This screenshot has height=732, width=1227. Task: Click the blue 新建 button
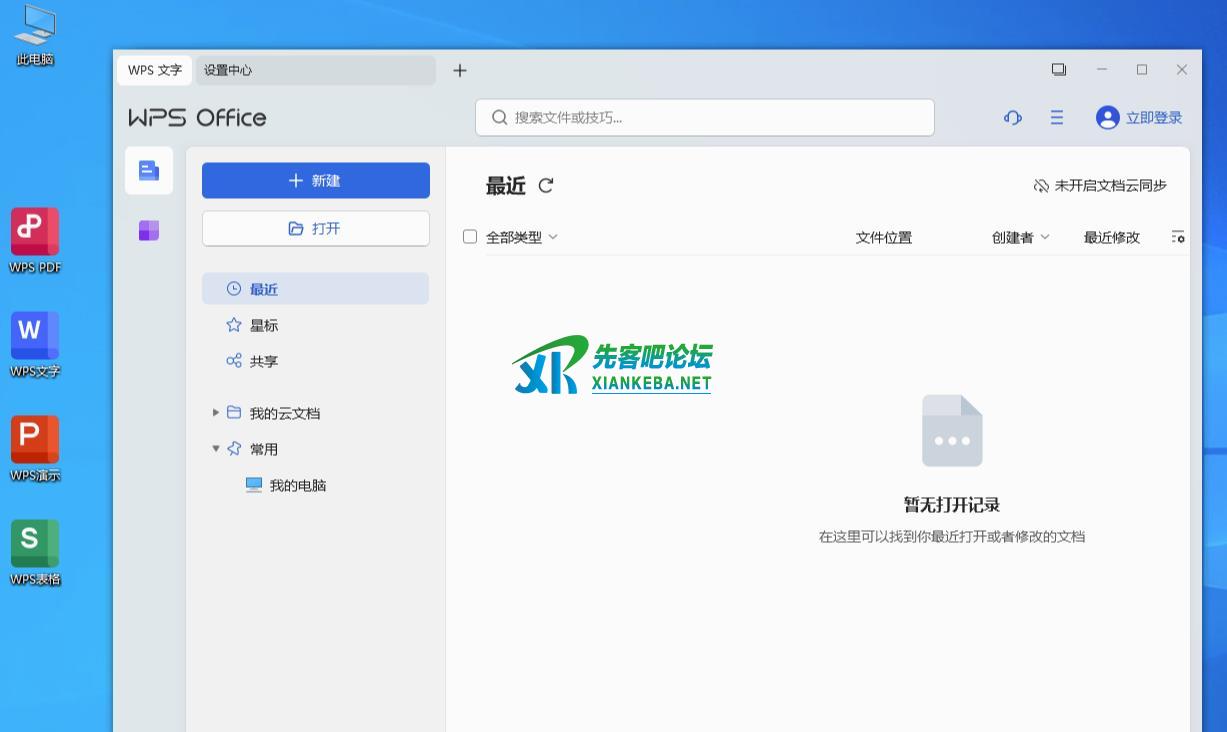[x=316, y=181]
